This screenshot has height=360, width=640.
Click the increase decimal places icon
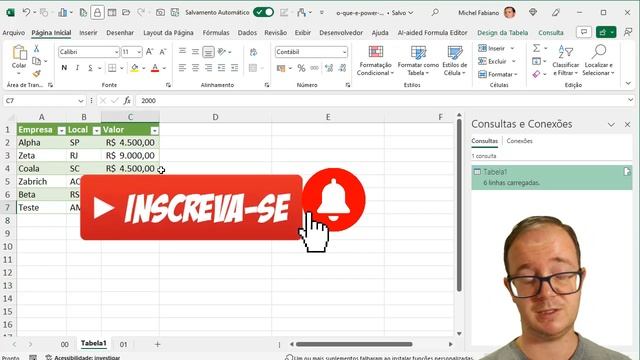(329, 68)
